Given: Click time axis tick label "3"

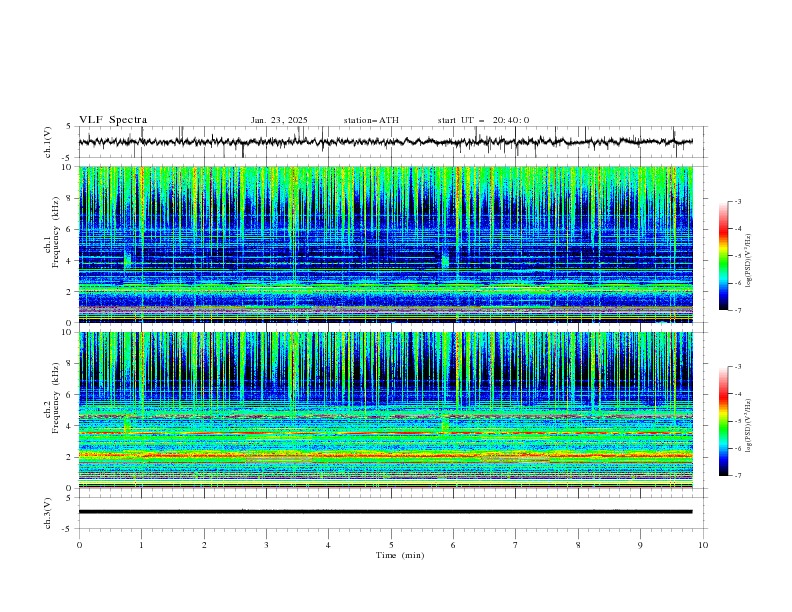Looking at the screenshot, I should click(x=266, y=545).
